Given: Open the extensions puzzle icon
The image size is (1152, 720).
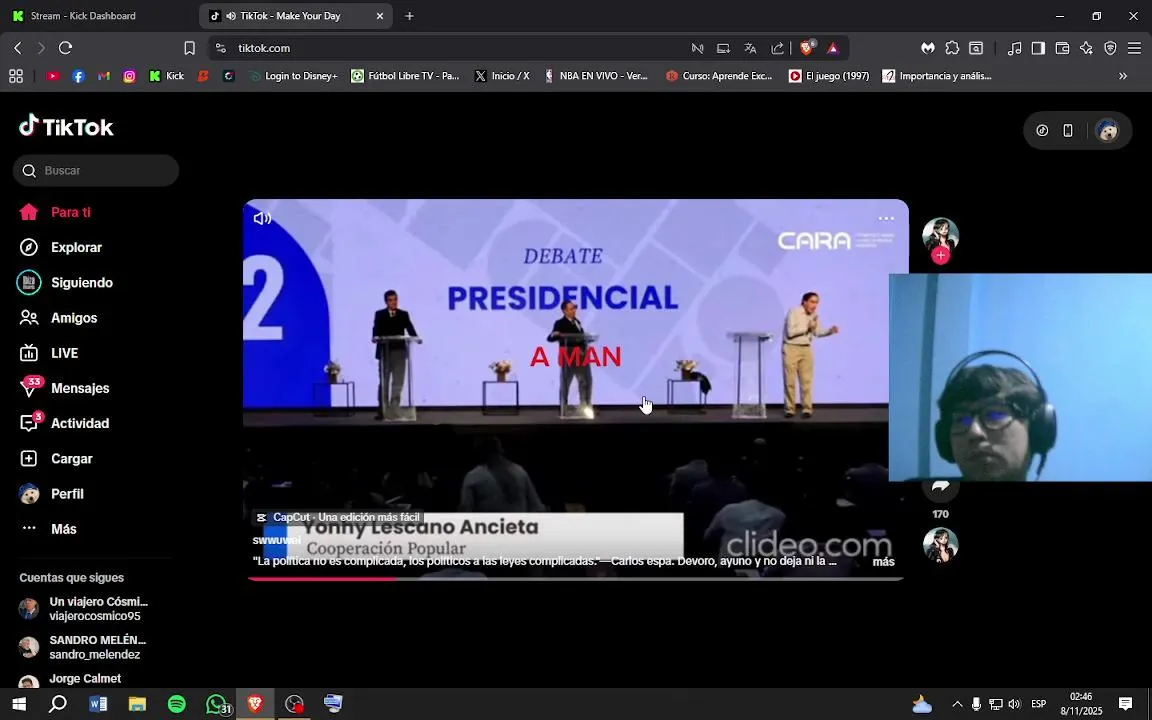Looking at the screenshot, I should tap(952, 48).
